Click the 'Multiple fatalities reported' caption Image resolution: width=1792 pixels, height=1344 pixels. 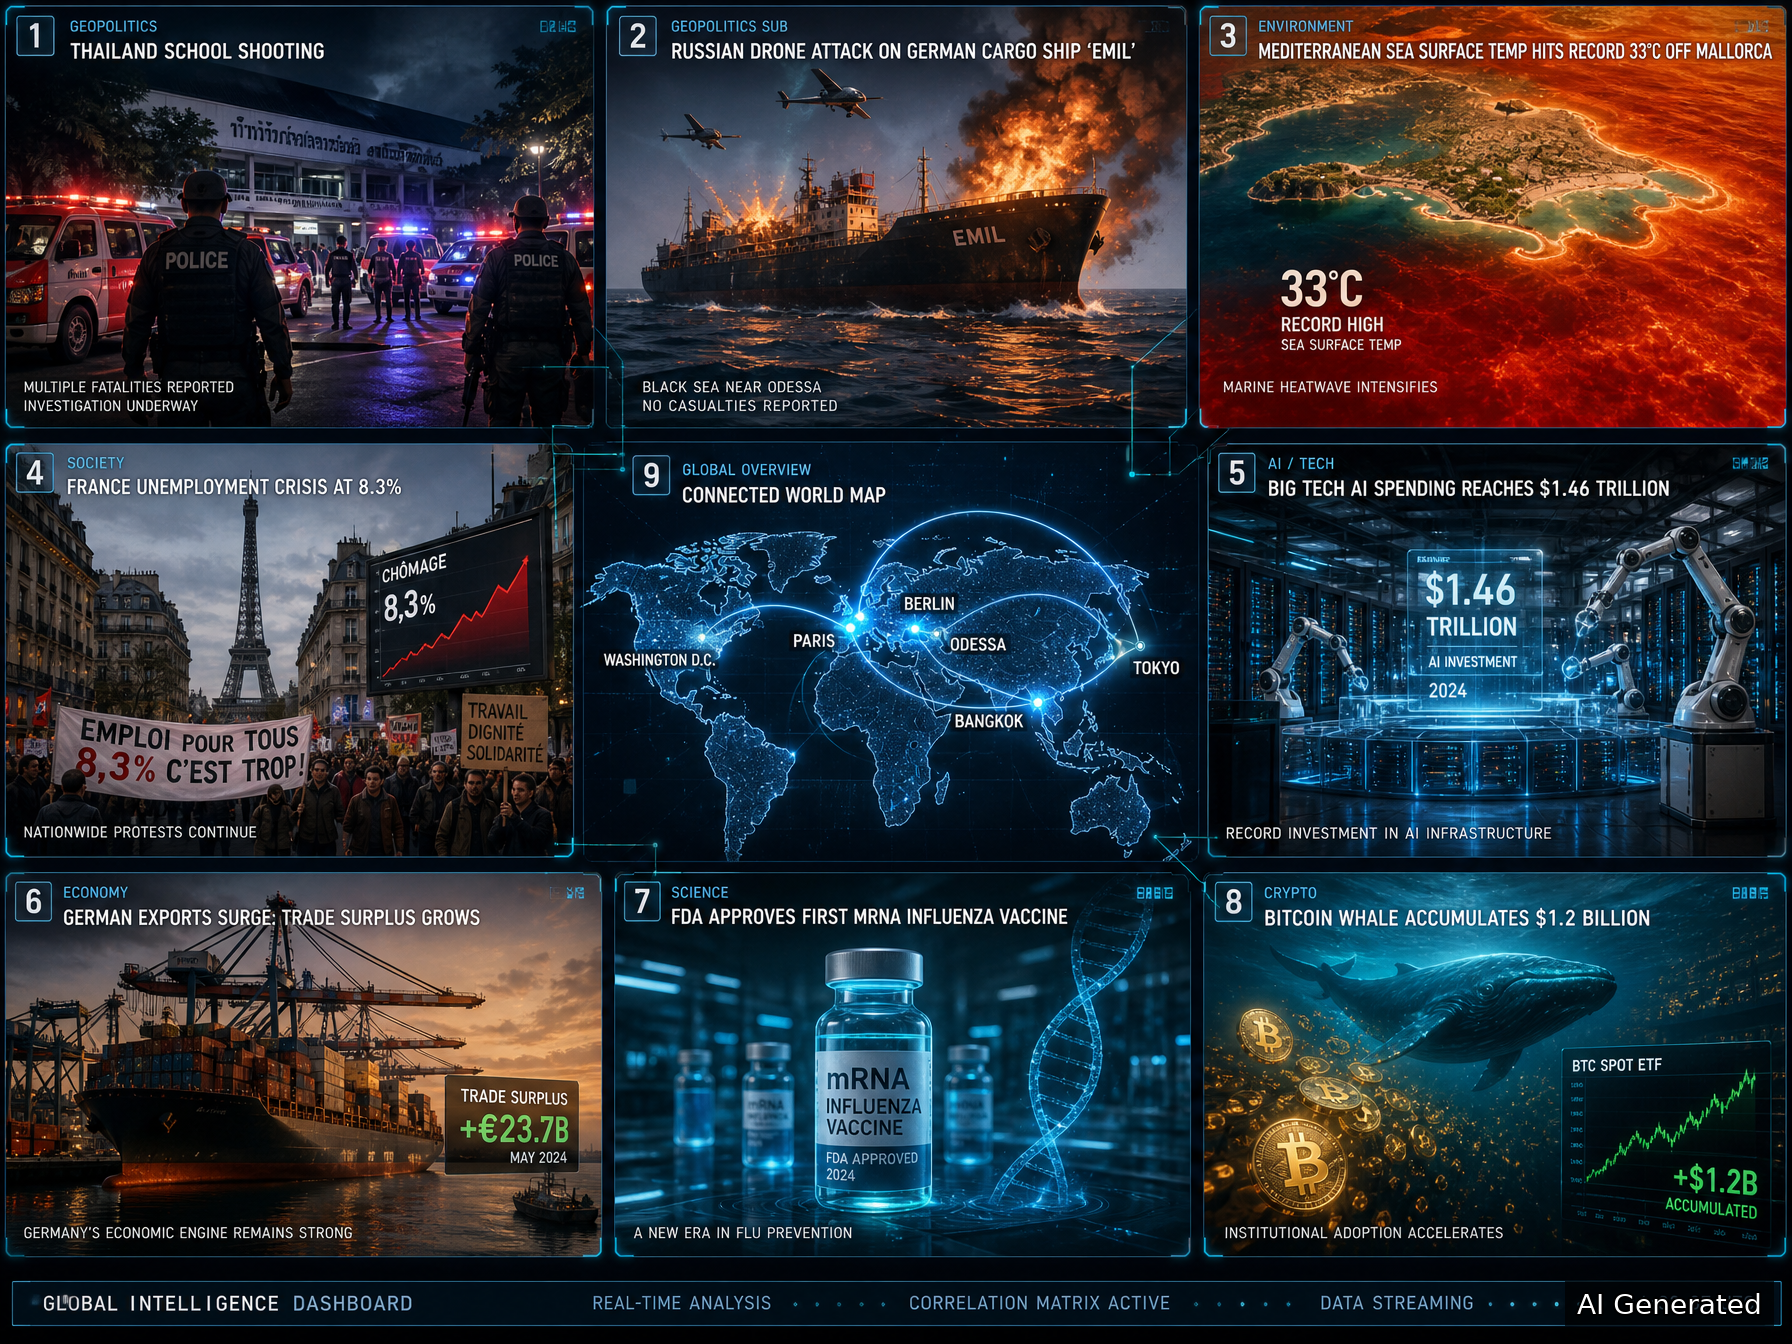(128, 387)
